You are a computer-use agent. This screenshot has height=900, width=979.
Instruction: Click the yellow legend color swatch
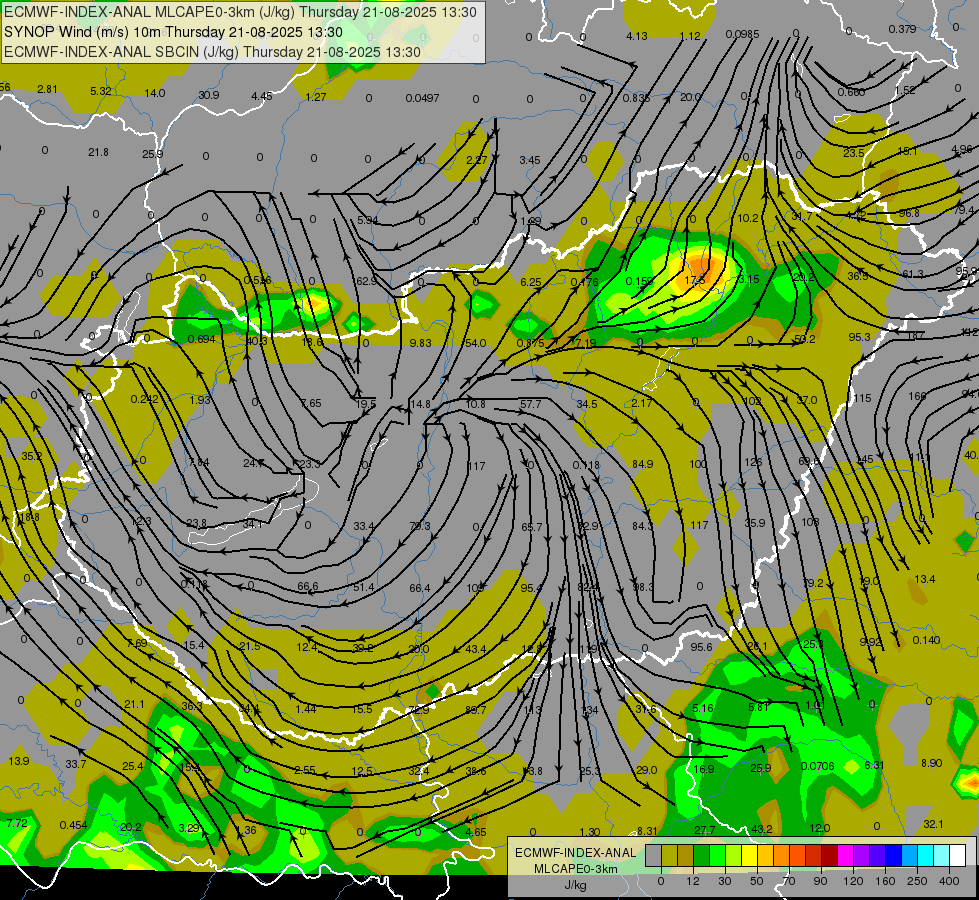tap(749, 855)
